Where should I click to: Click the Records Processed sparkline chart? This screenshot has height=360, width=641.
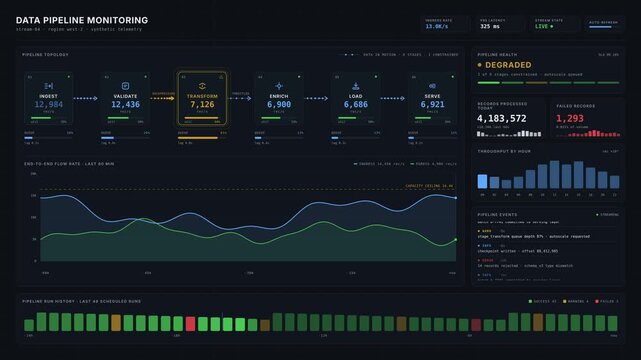[509, 133]
